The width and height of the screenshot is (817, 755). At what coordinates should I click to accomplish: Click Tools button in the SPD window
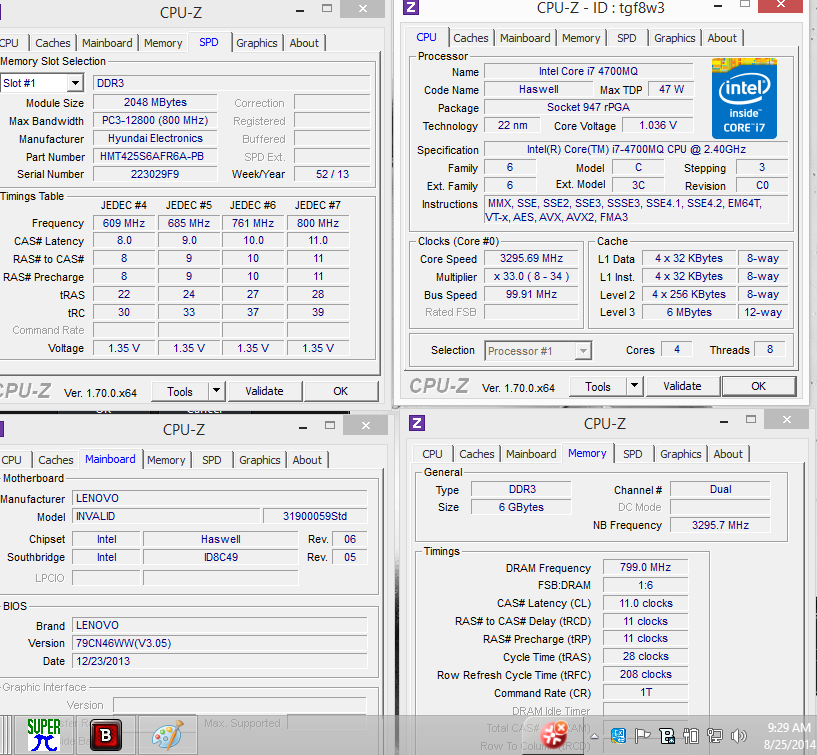(x=180, y=391)
